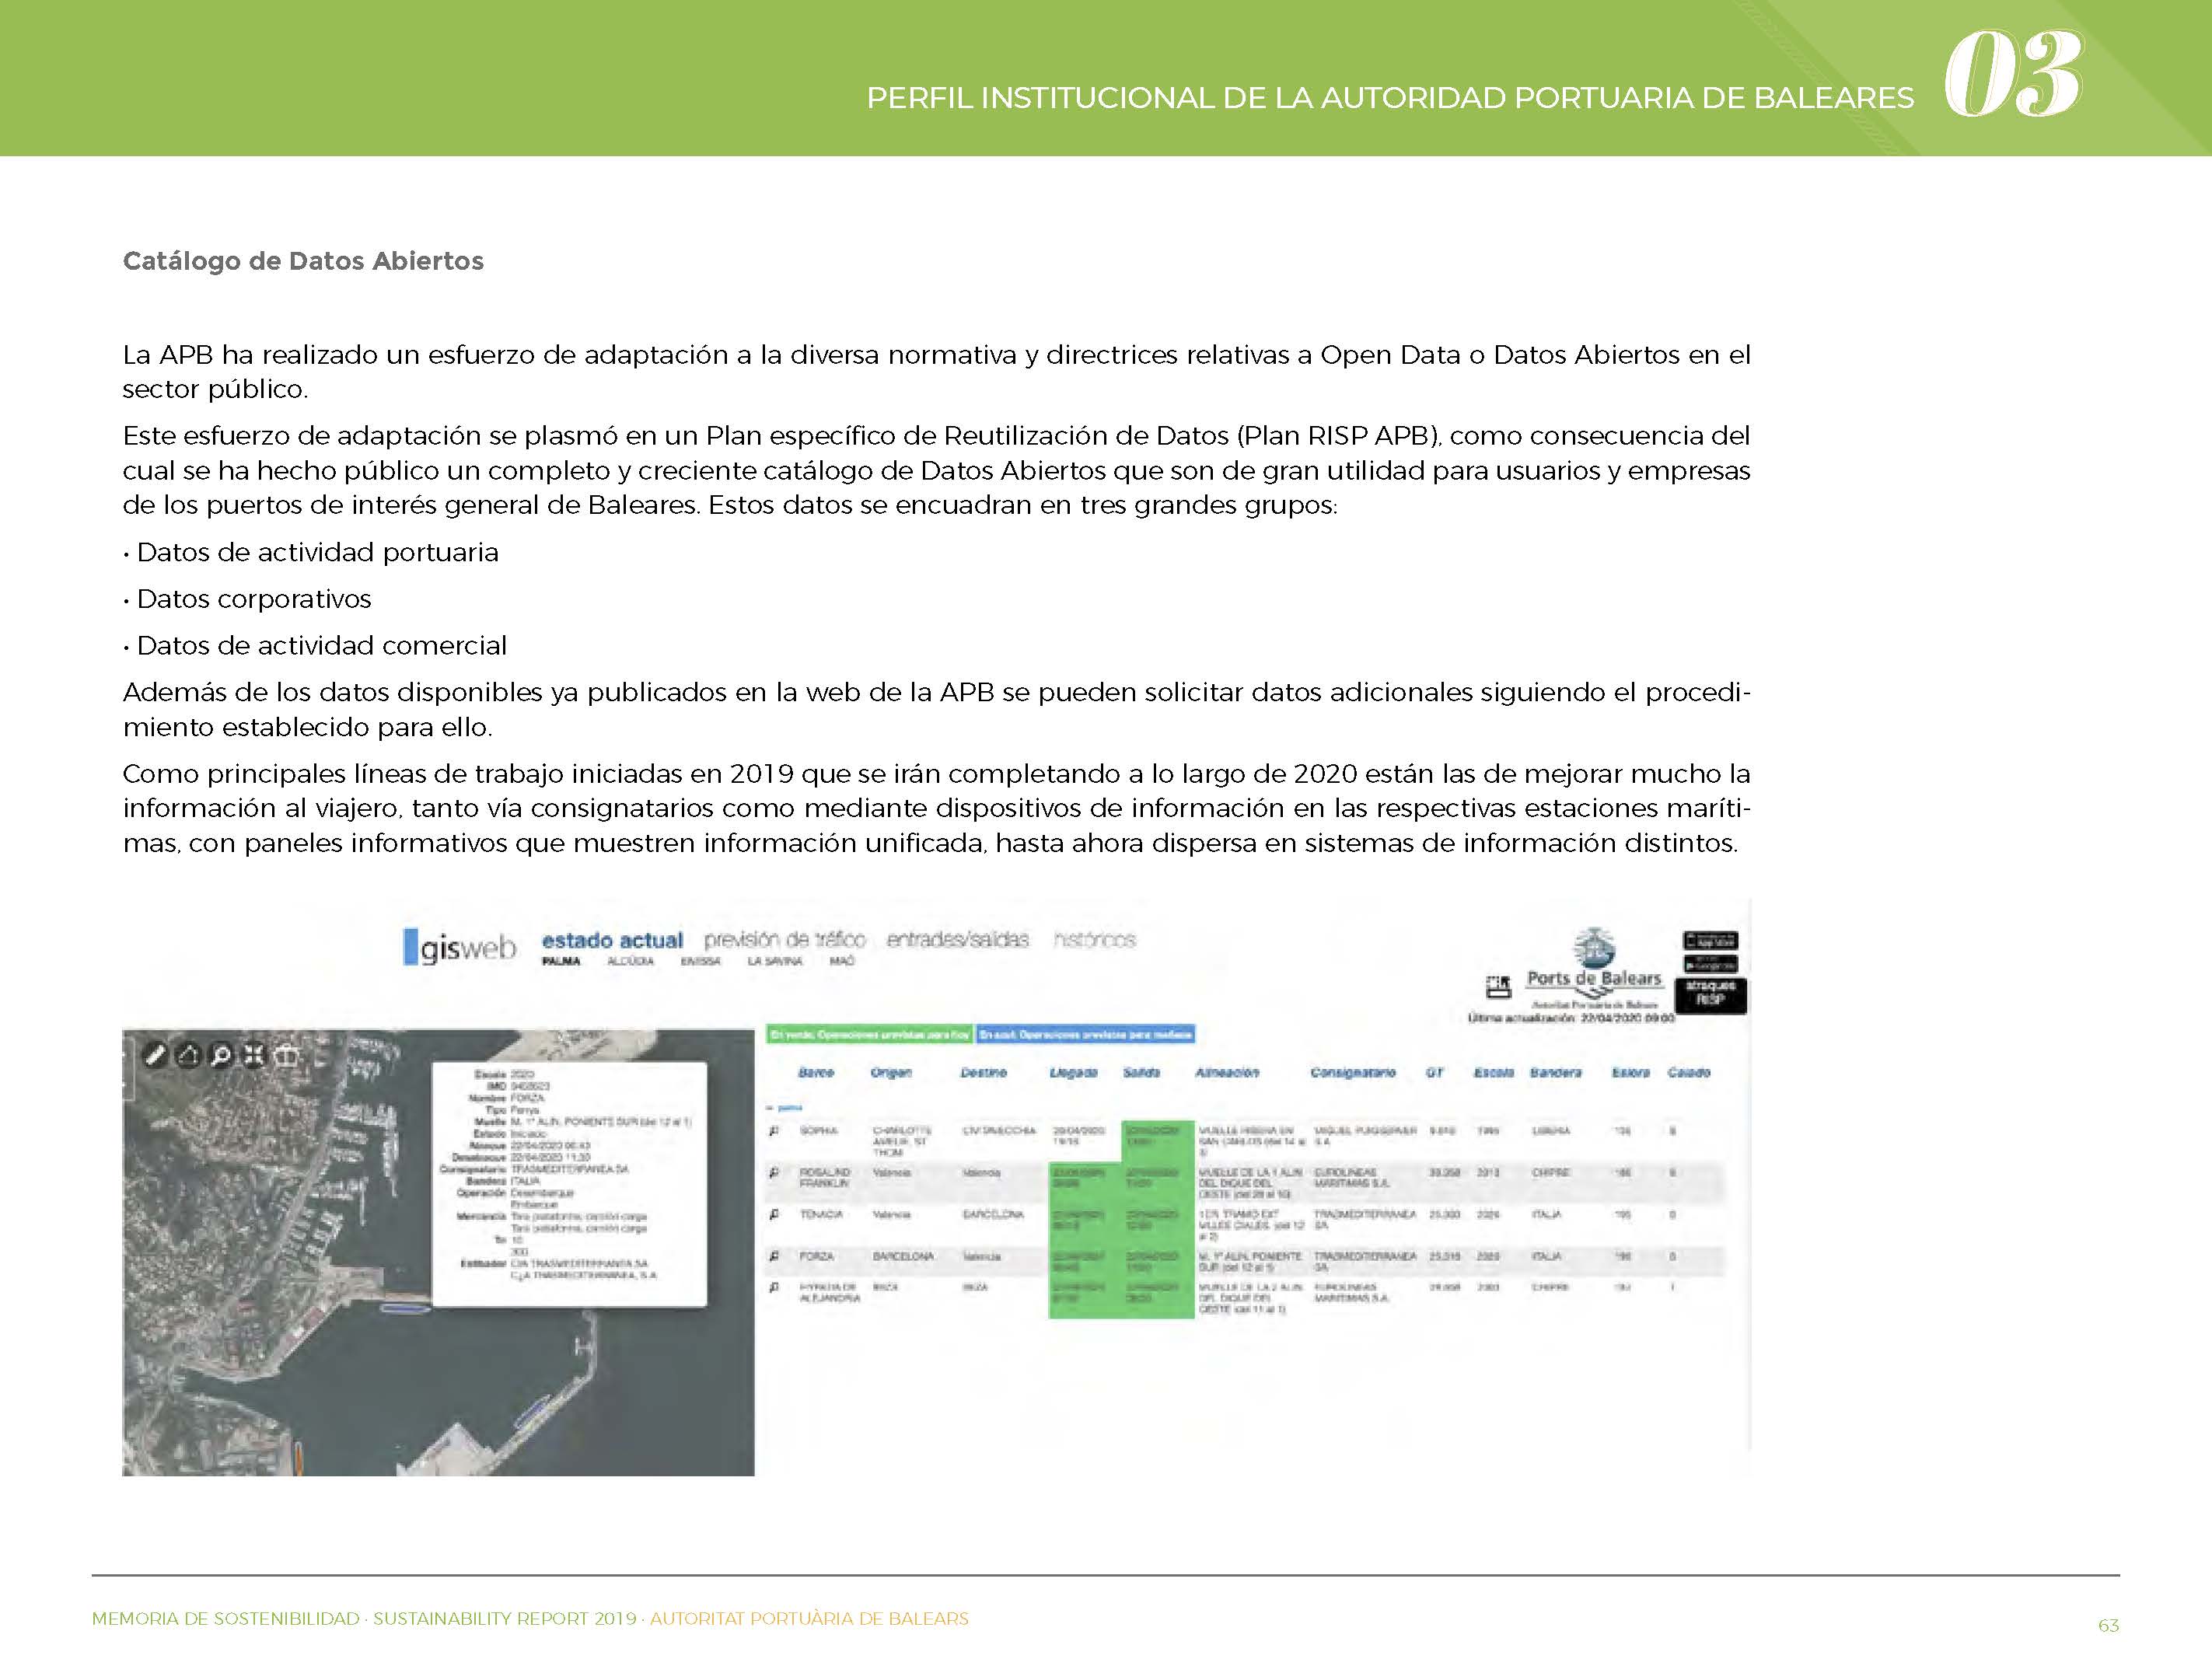Click the 'Catálogo de Datos Abiertos' heading
The image size is (2212, 1659).
[x=303, y=261]
